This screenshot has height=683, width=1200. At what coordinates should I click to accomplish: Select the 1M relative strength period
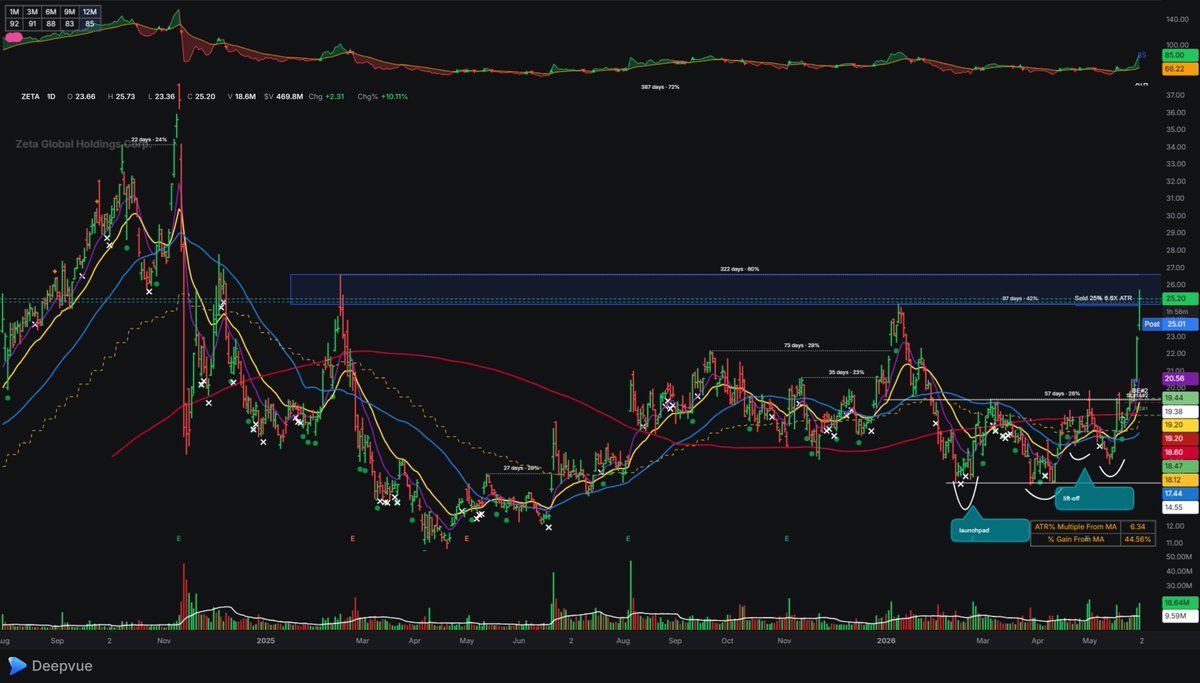(14, 12)
